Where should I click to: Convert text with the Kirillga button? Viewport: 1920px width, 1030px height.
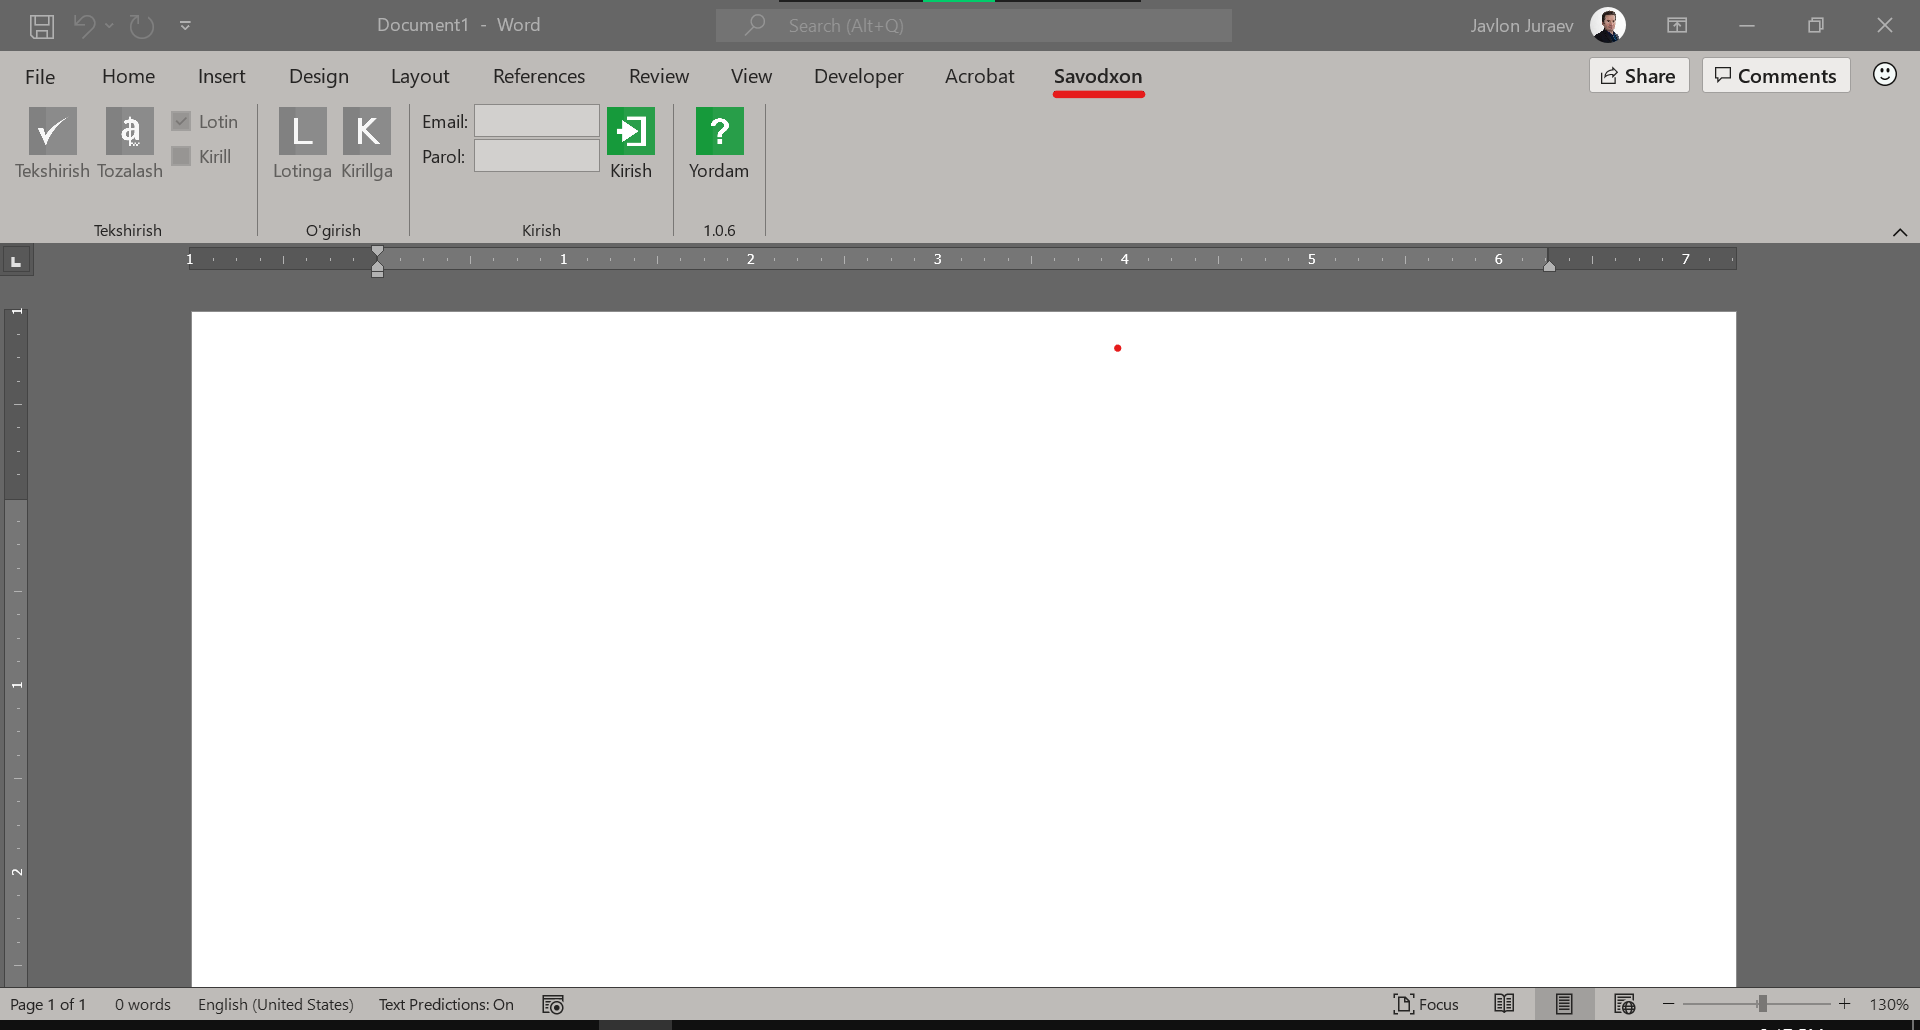366,132
